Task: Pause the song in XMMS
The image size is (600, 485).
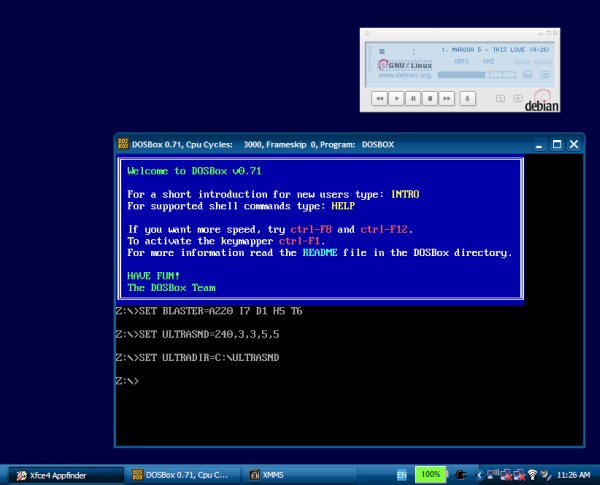Action: (413, 98)
